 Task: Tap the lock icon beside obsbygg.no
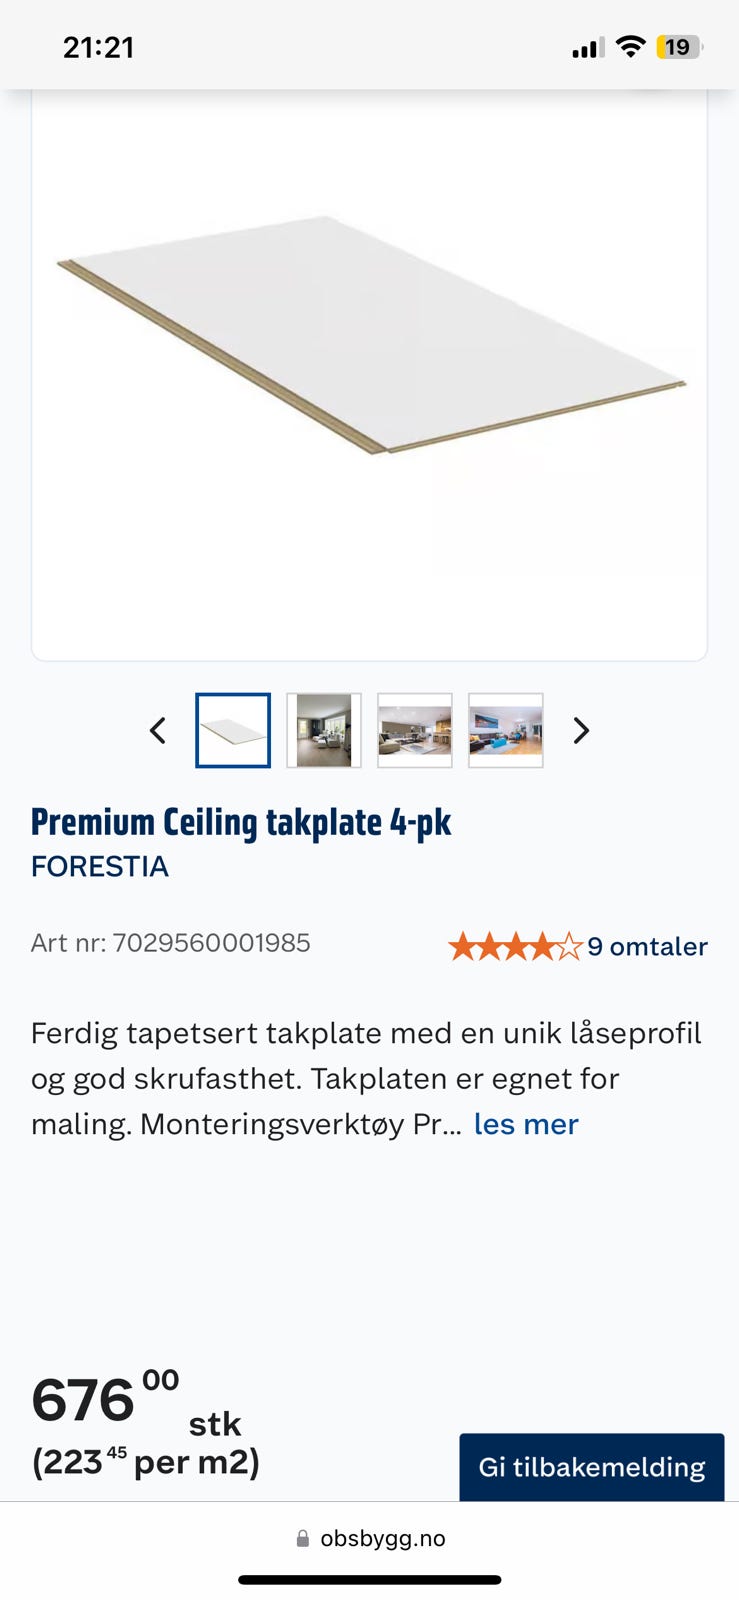coord(302,1539)
